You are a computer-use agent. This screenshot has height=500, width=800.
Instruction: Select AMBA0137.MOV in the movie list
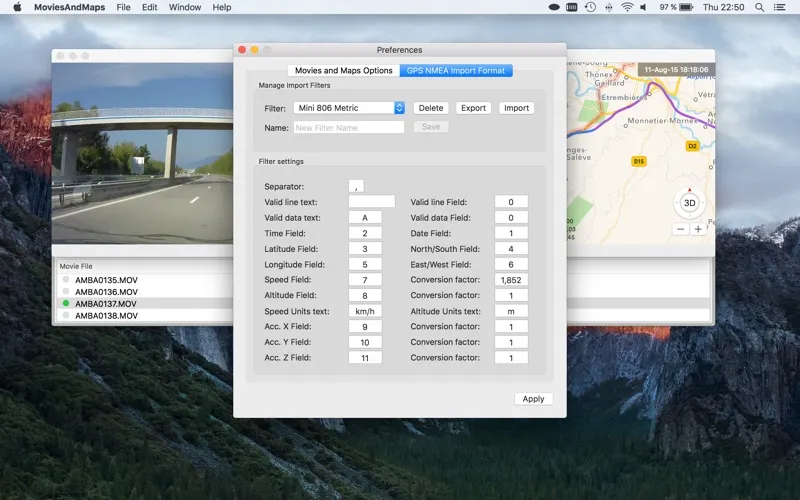[x=106, y=304]
